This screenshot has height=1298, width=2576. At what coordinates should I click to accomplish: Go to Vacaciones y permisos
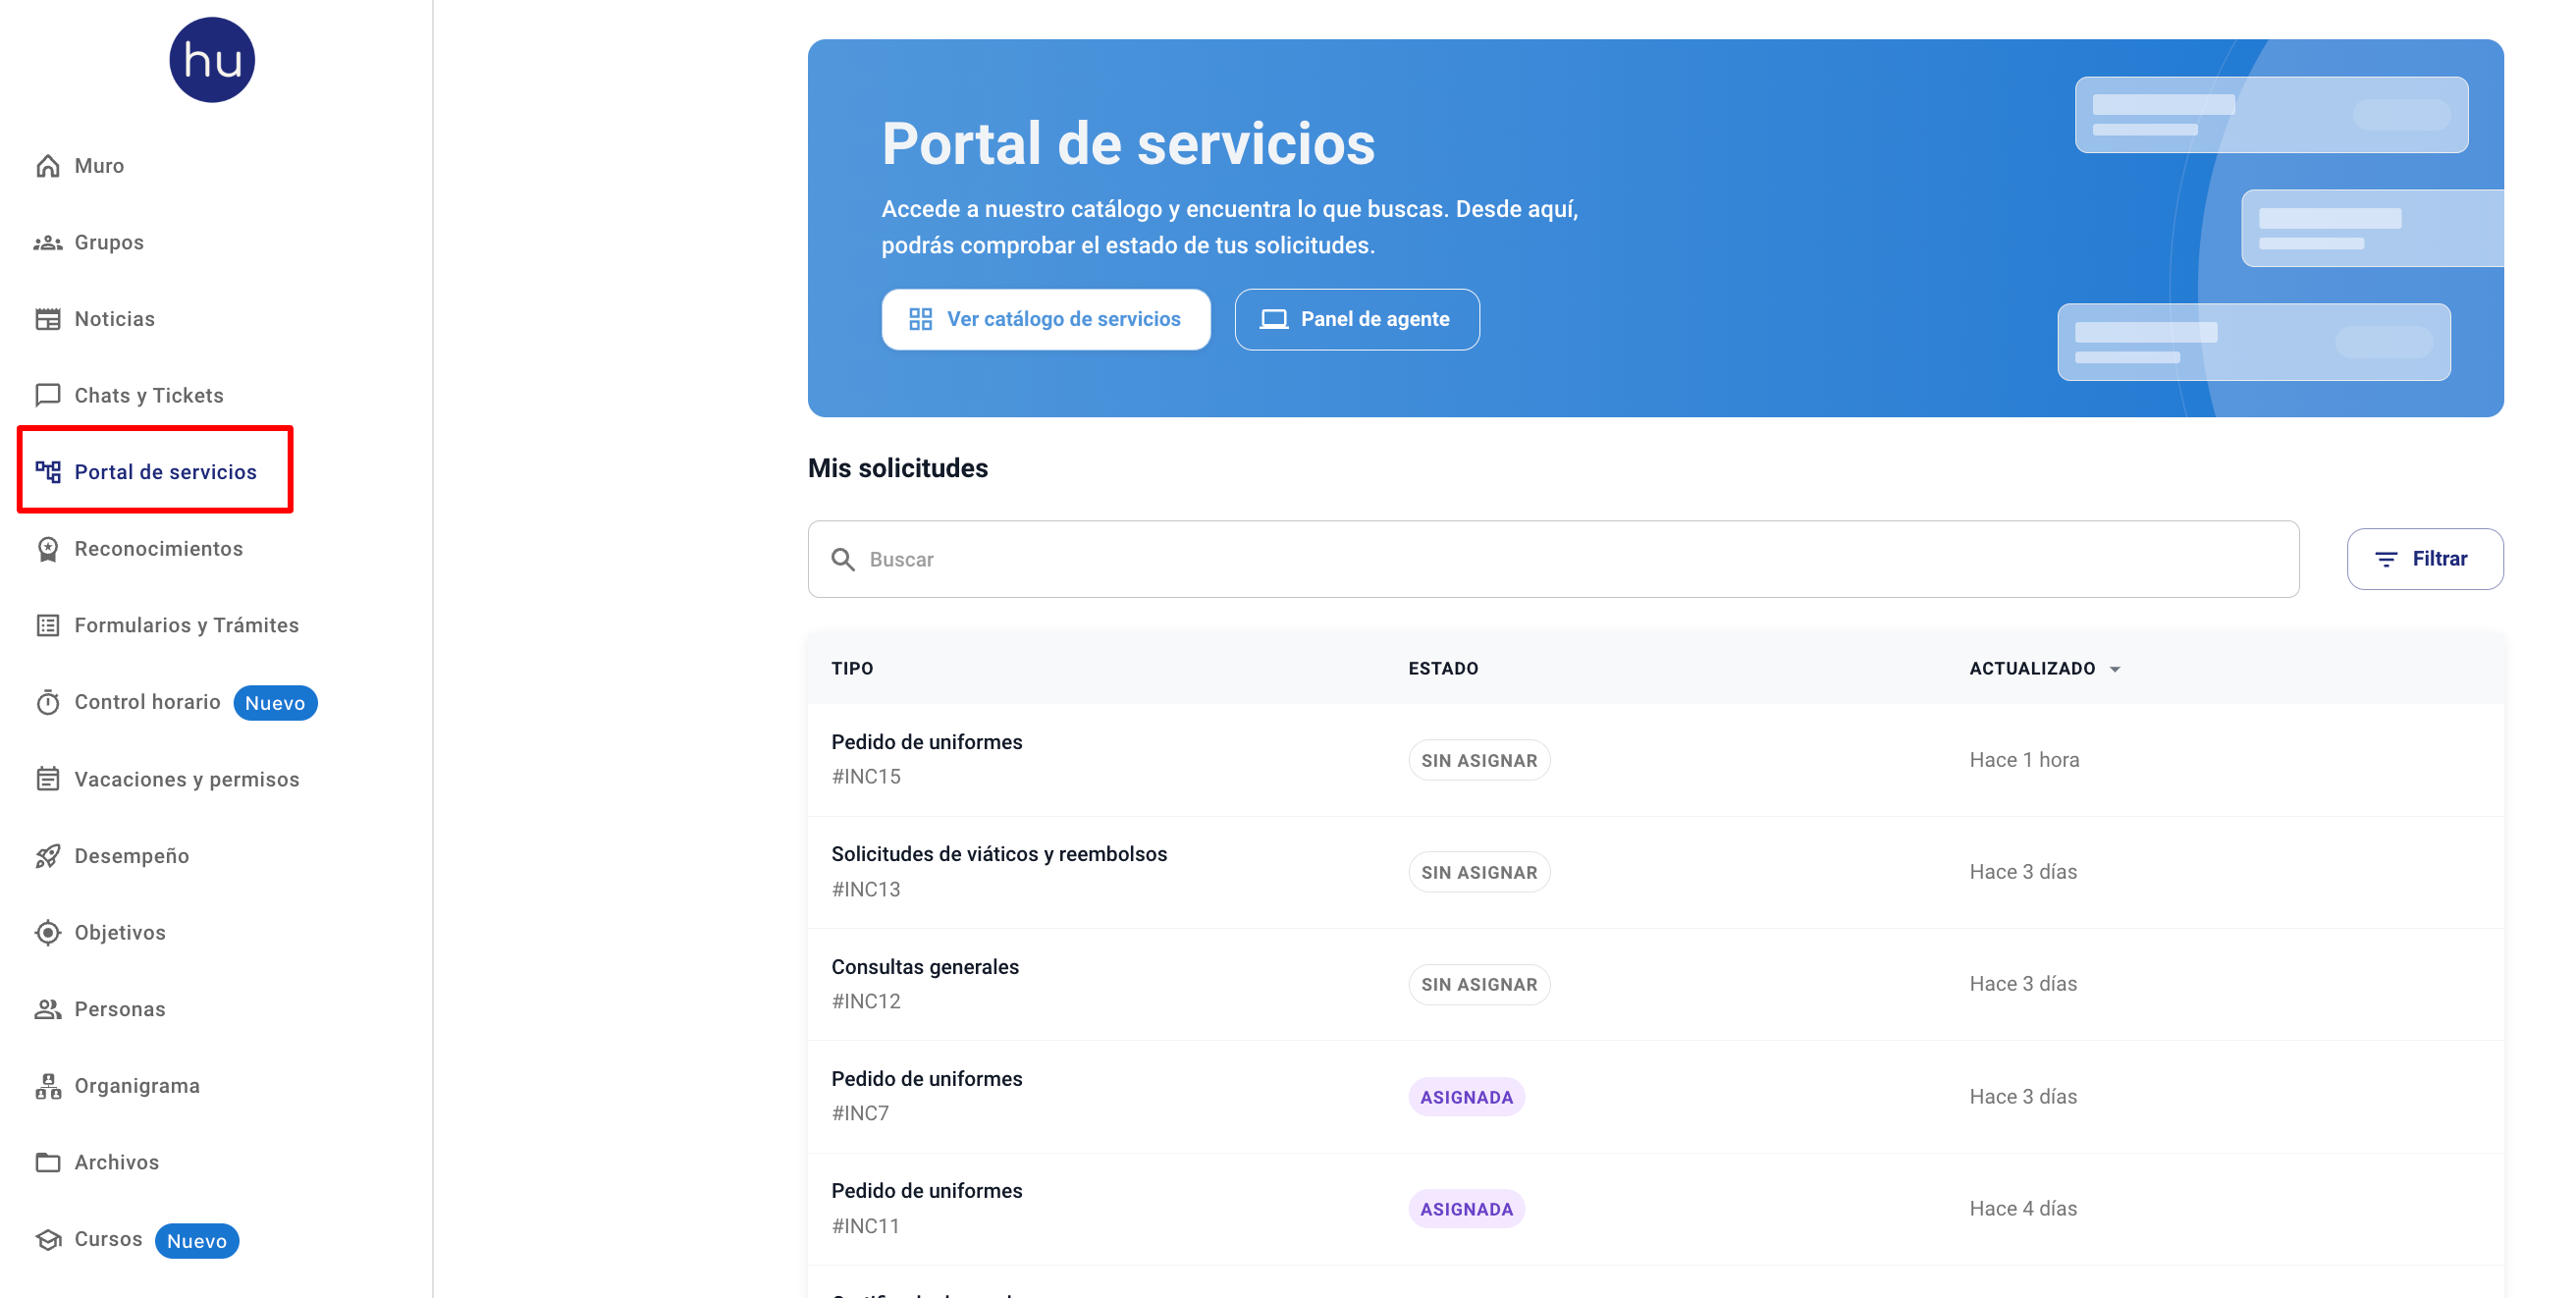coord(186,779)
